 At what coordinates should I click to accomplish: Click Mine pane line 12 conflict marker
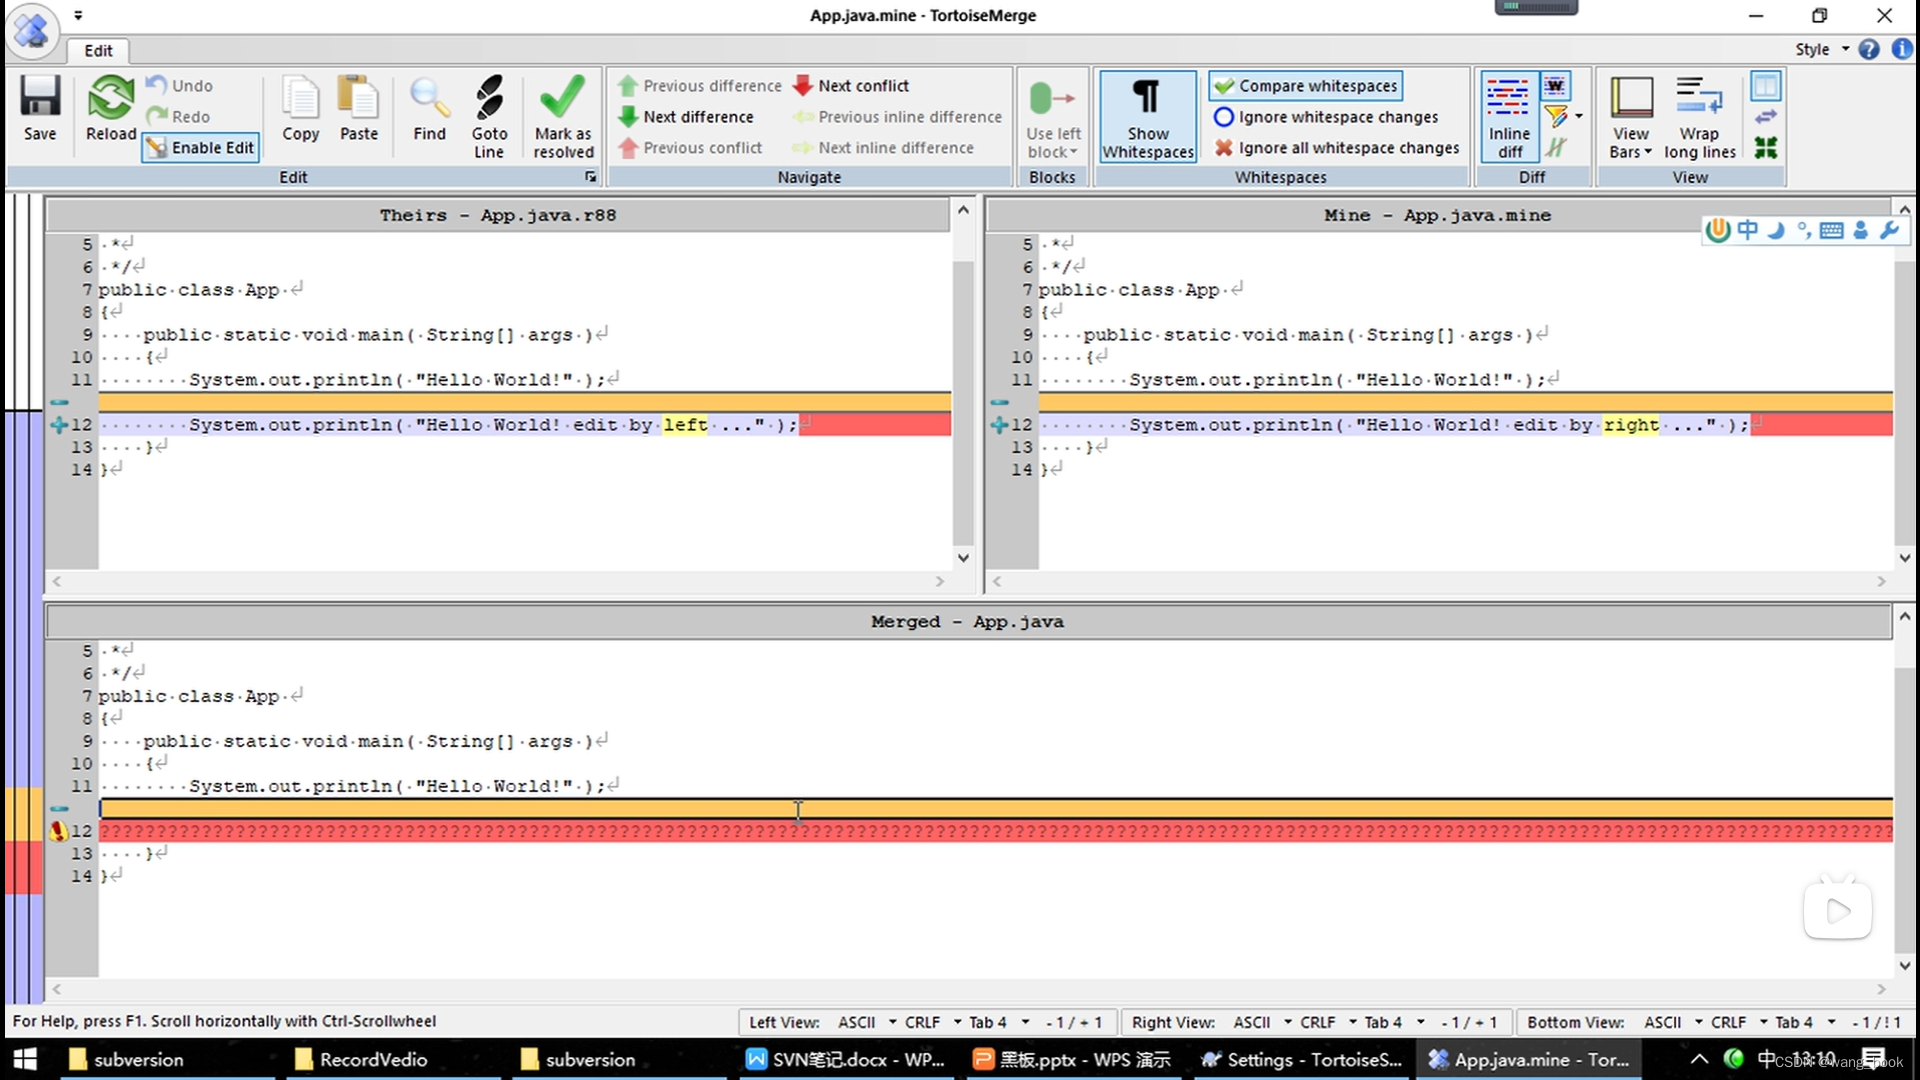tap(998, 425)
